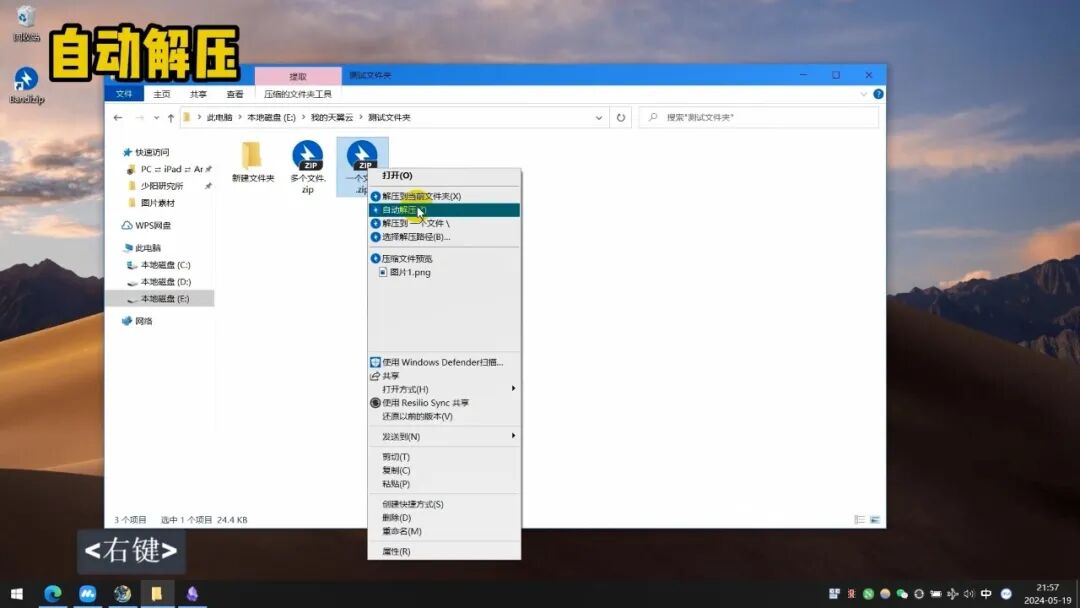Switch to large icons view in status bar
This screenshot has width=1080, height=608.
click(875, 520)
